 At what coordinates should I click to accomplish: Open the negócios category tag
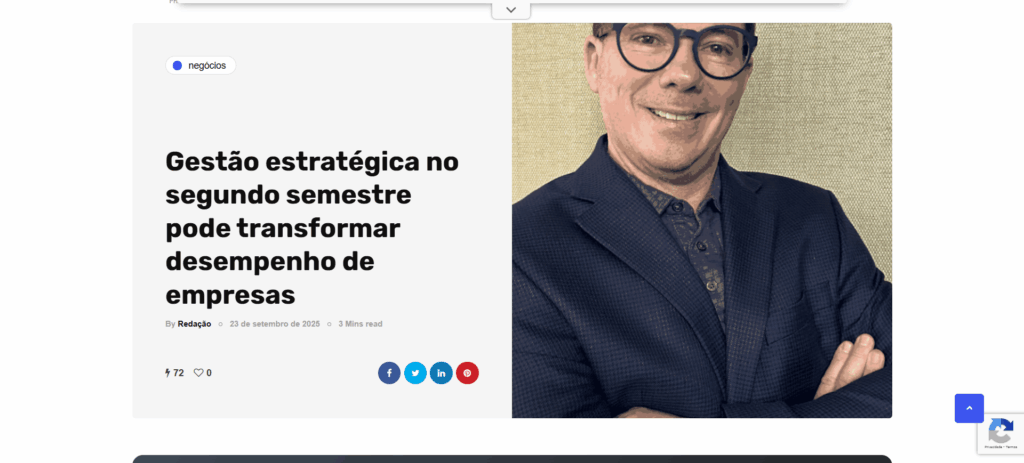tap(200, 65)
